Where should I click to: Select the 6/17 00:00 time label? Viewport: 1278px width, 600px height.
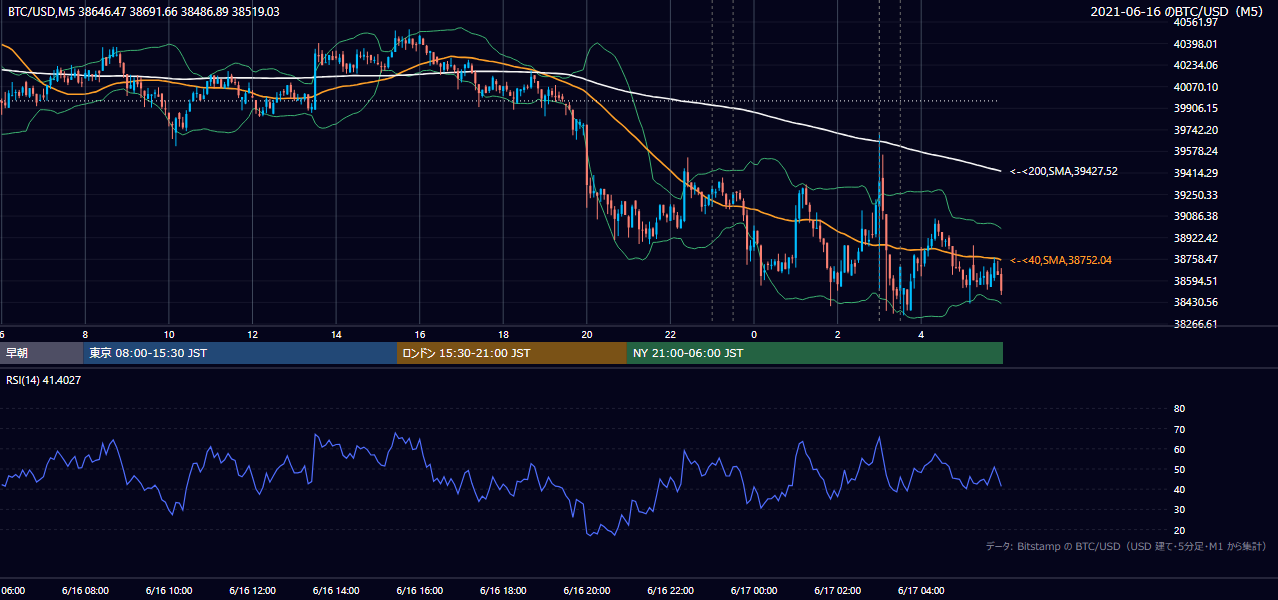point(754,590)
